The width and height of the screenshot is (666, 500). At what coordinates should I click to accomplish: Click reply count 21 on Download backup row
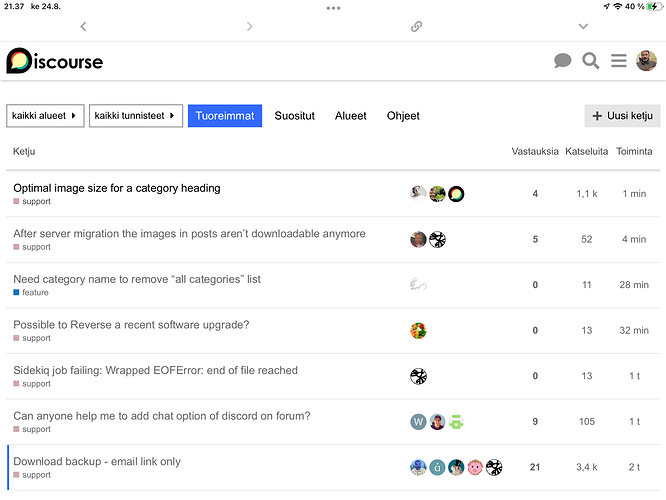click(x=535, y=467)
